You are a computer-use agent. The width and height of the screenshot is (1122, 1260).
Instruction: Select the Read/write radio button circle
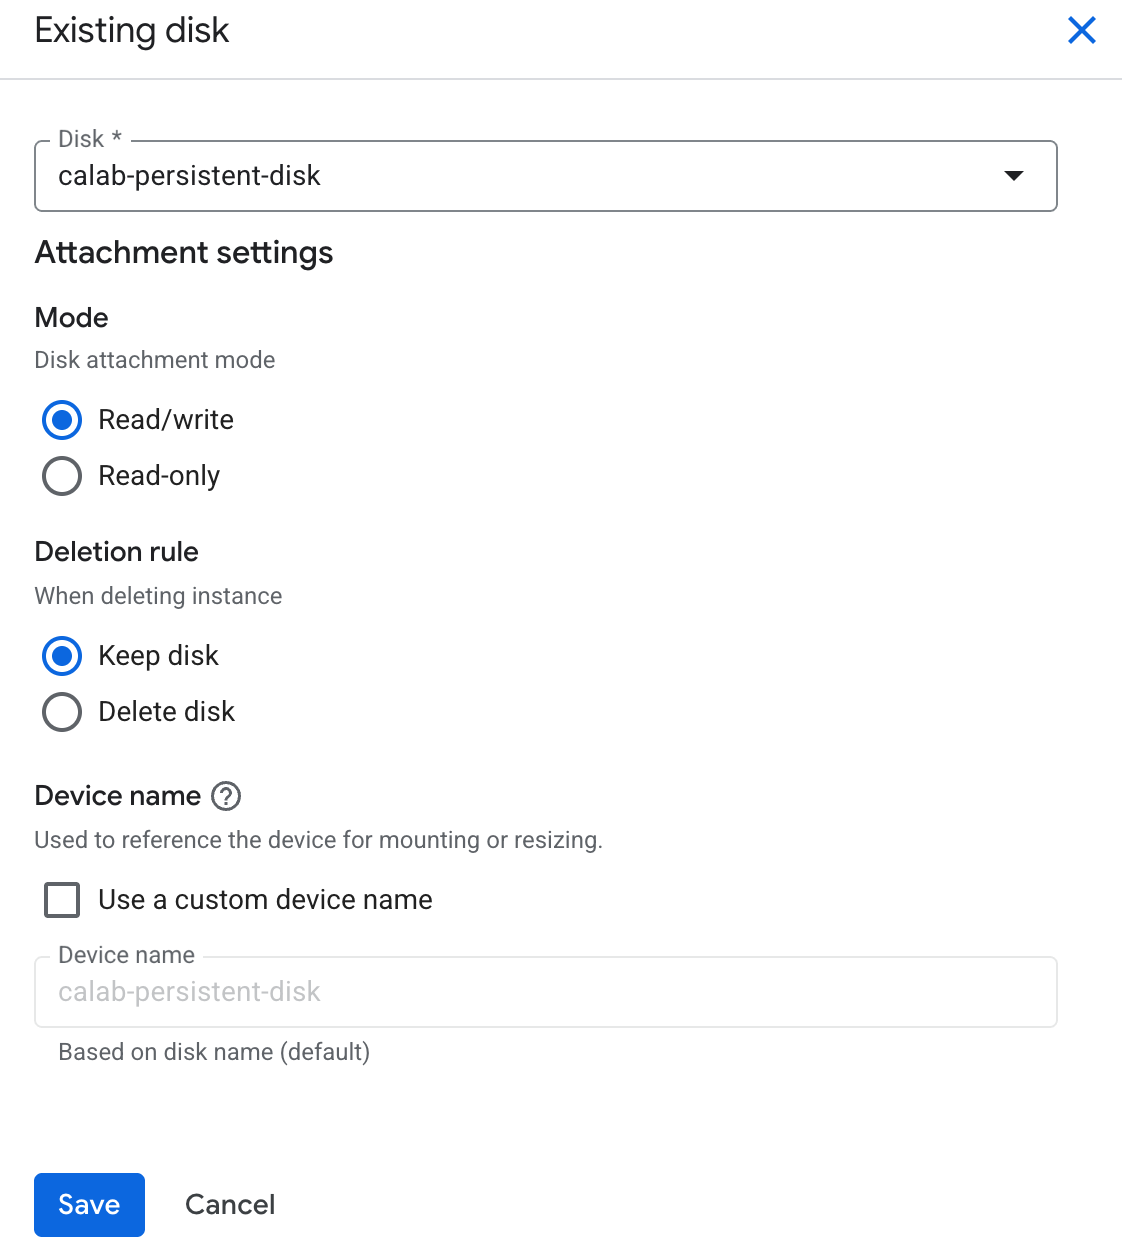(62, 420)
